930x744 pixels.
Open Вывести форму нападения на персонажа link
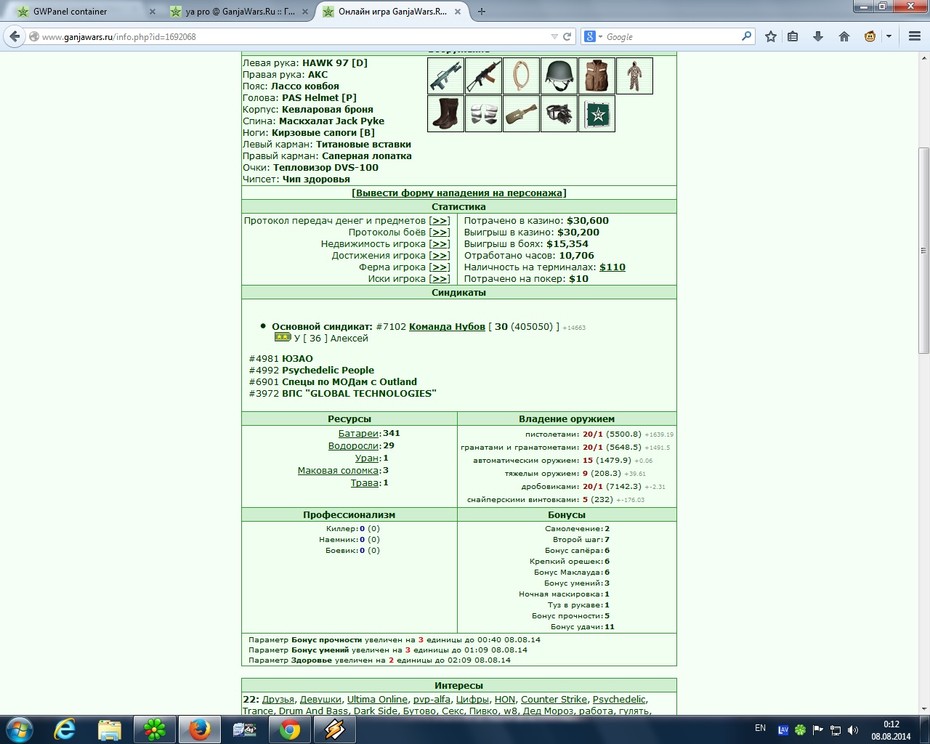pos(458,193)
